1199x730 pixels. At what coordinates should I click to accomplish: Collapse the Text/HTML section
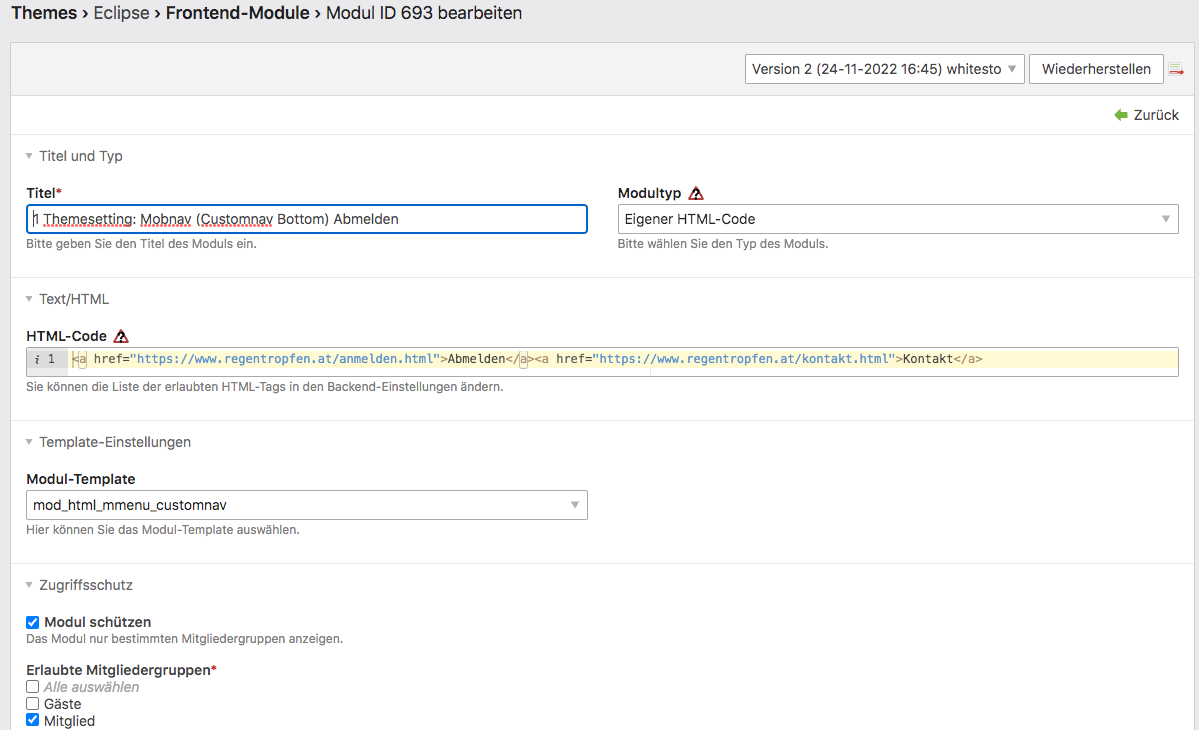(67, 299)
